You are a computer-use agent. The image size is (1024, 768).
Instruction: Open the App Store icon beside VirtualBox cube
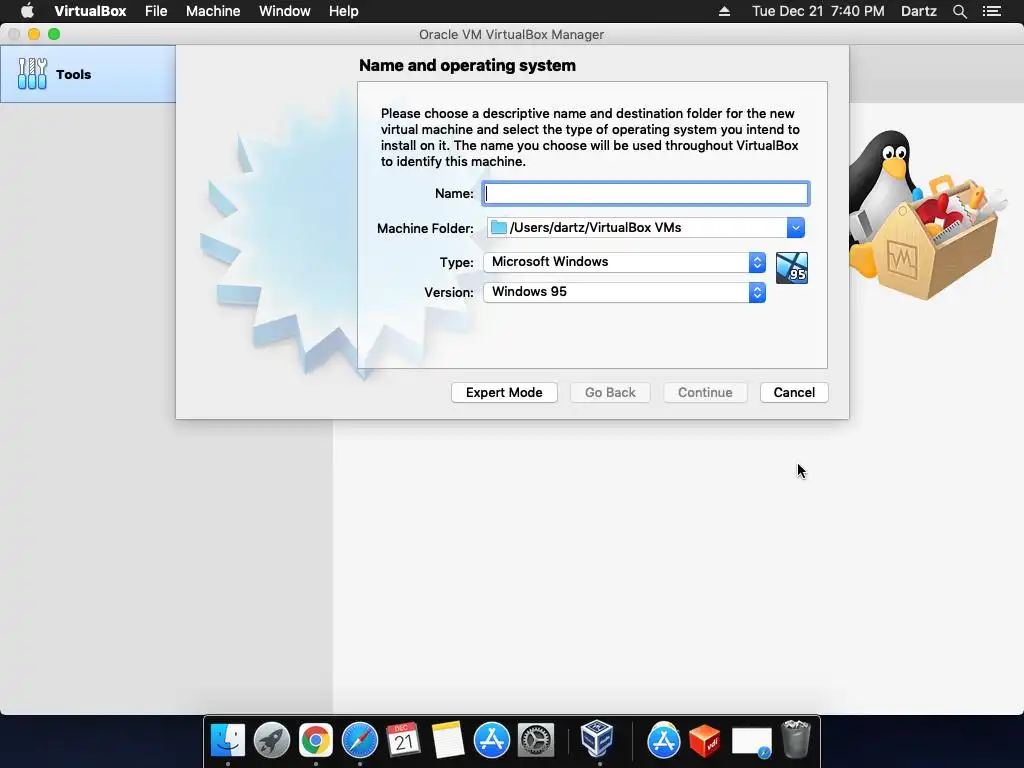coord(664,740)
